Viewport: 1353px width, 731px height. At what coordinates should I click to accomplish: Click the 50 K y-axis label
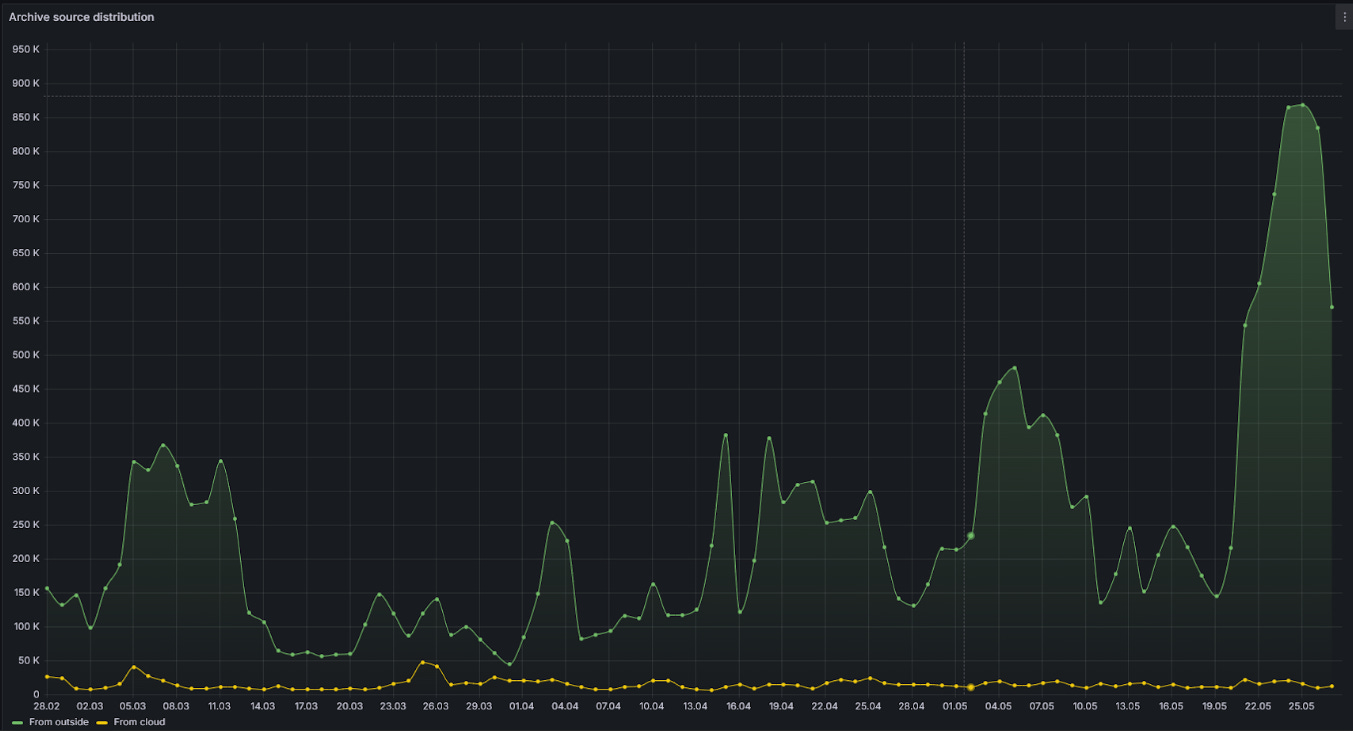click(28, 661)
